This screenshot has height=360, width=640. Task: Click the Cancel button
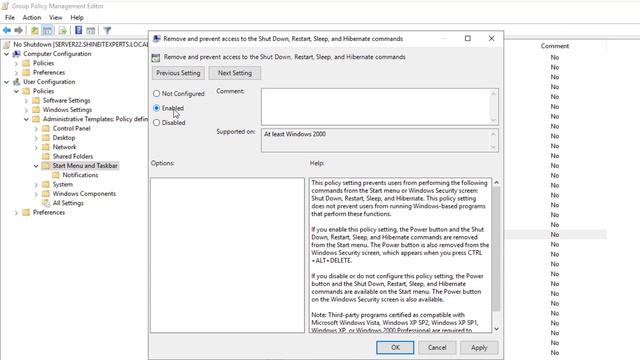[437, 347]
